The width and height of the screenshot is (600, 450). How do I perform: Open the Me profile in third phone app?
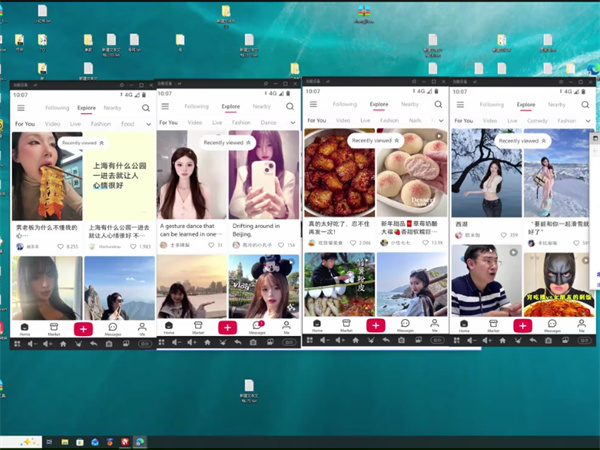click(434, 325)
